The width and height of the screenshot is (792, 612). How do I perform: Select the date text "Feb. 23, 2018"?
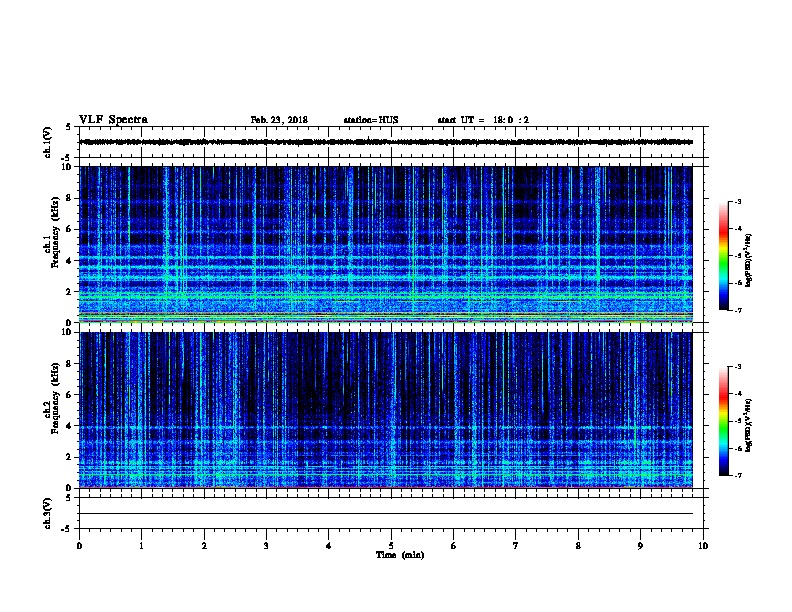(279, 120)
